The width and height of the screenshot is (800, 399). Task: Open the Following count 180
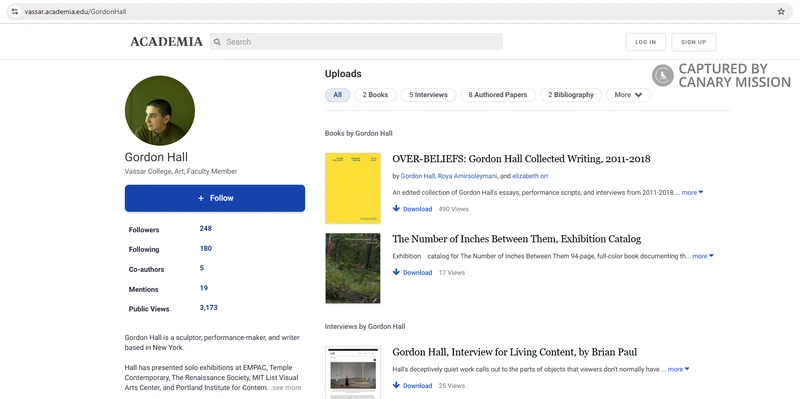206,248
